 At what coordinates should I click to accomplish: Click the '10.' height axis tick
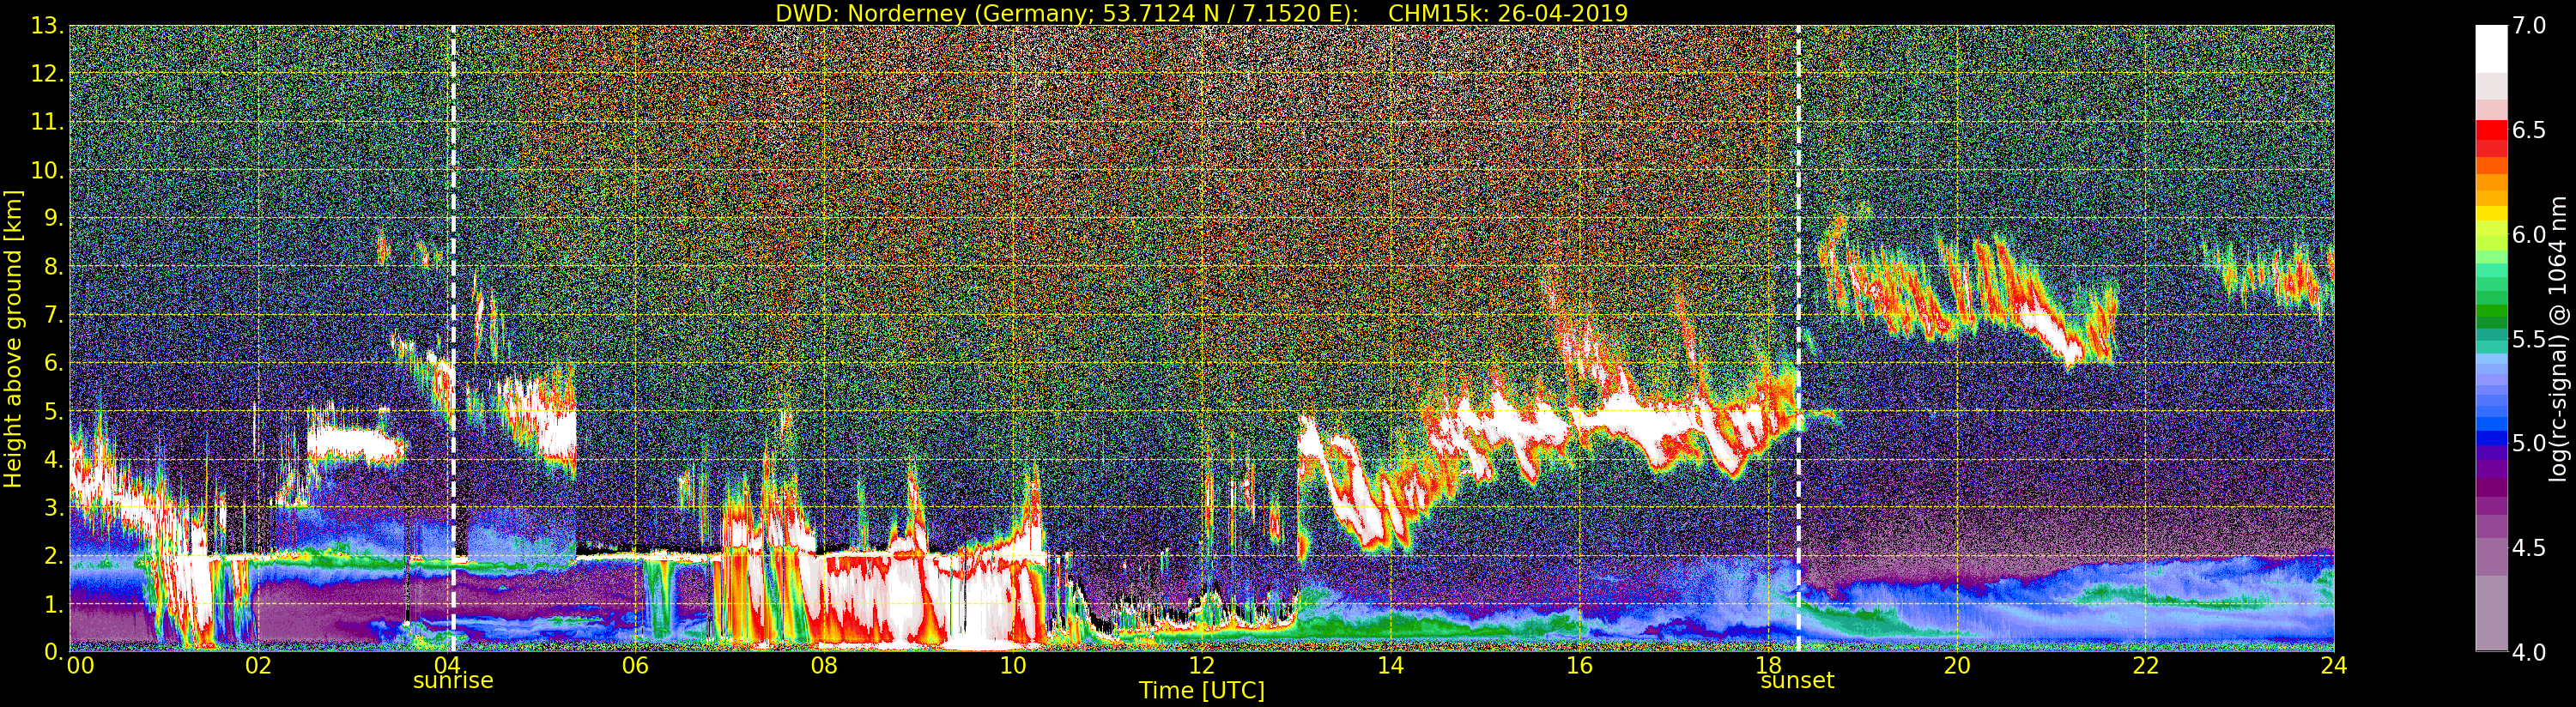click(47, 170)
